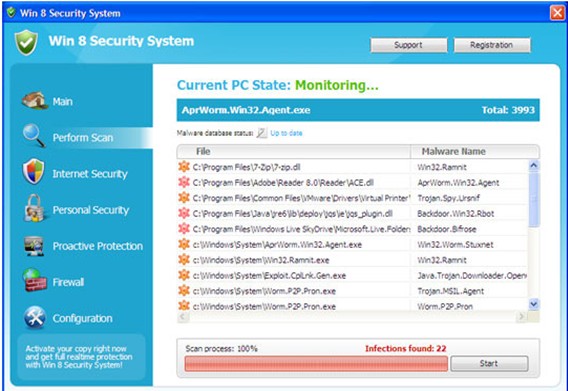The image size is (568, 391).
Task: Click the scan progress bar
Action: click(x=316, y=363)
